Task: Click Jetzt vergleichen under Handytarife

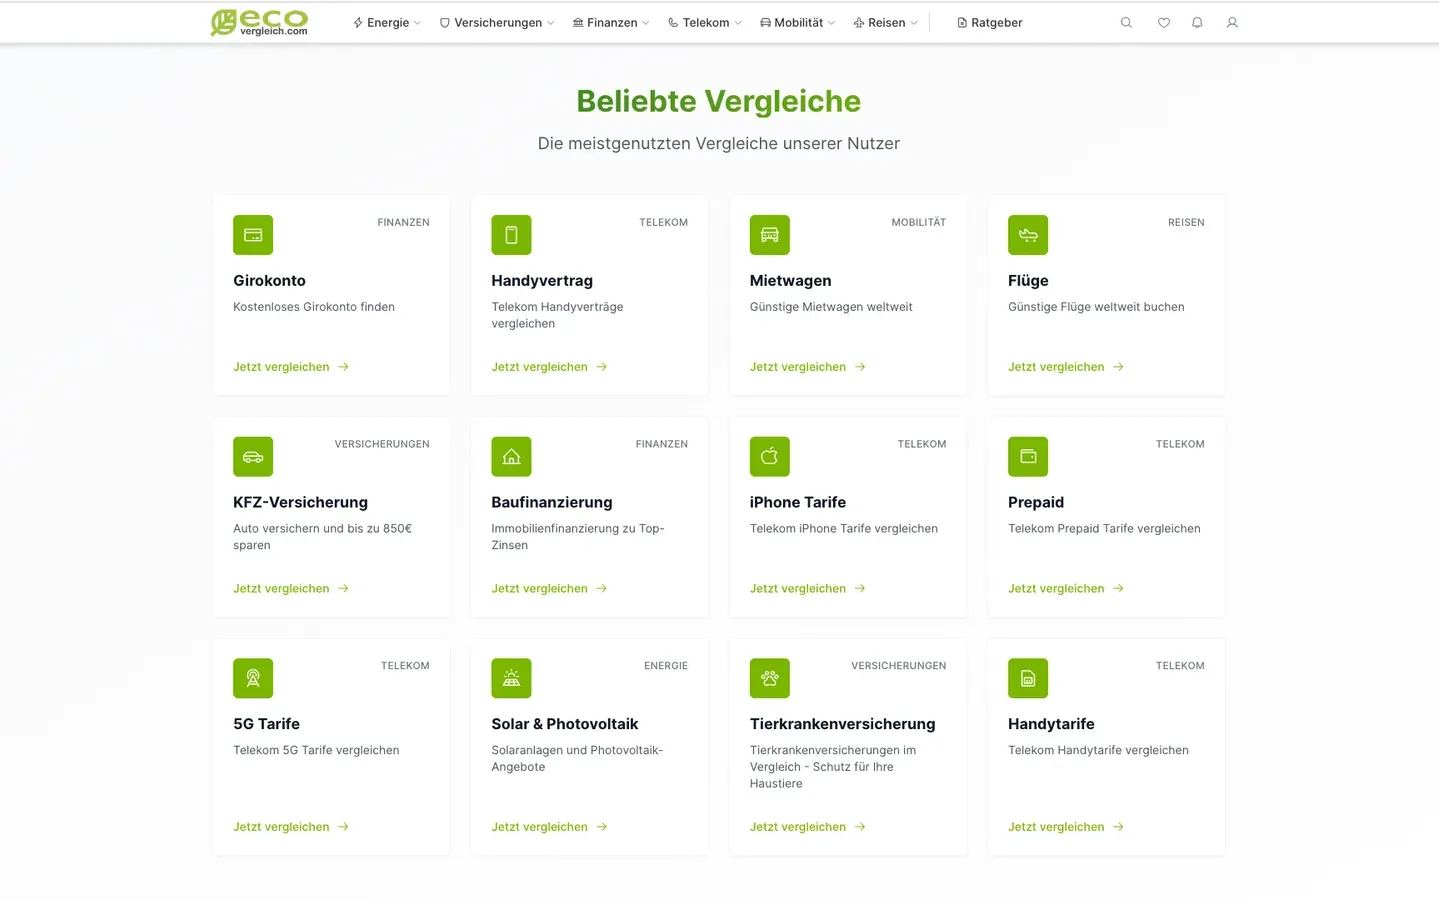Action: click(x=1066, y=827)
